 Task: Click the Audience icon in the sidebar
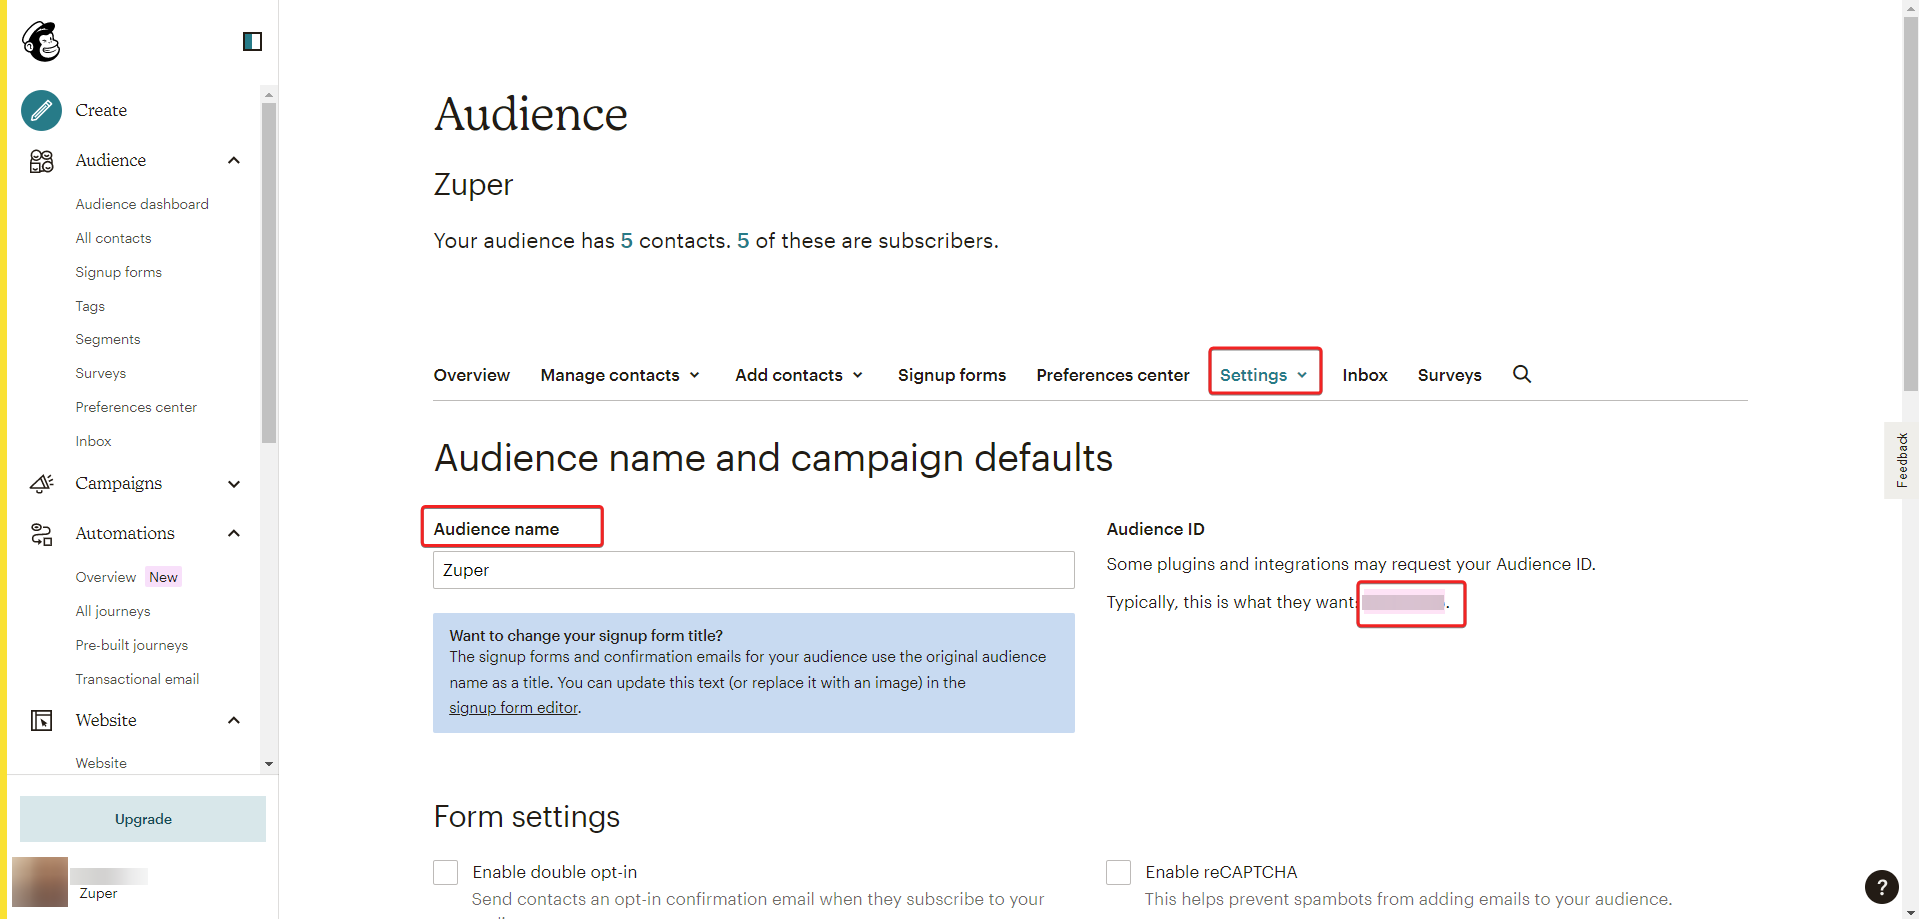pos(41,161)
